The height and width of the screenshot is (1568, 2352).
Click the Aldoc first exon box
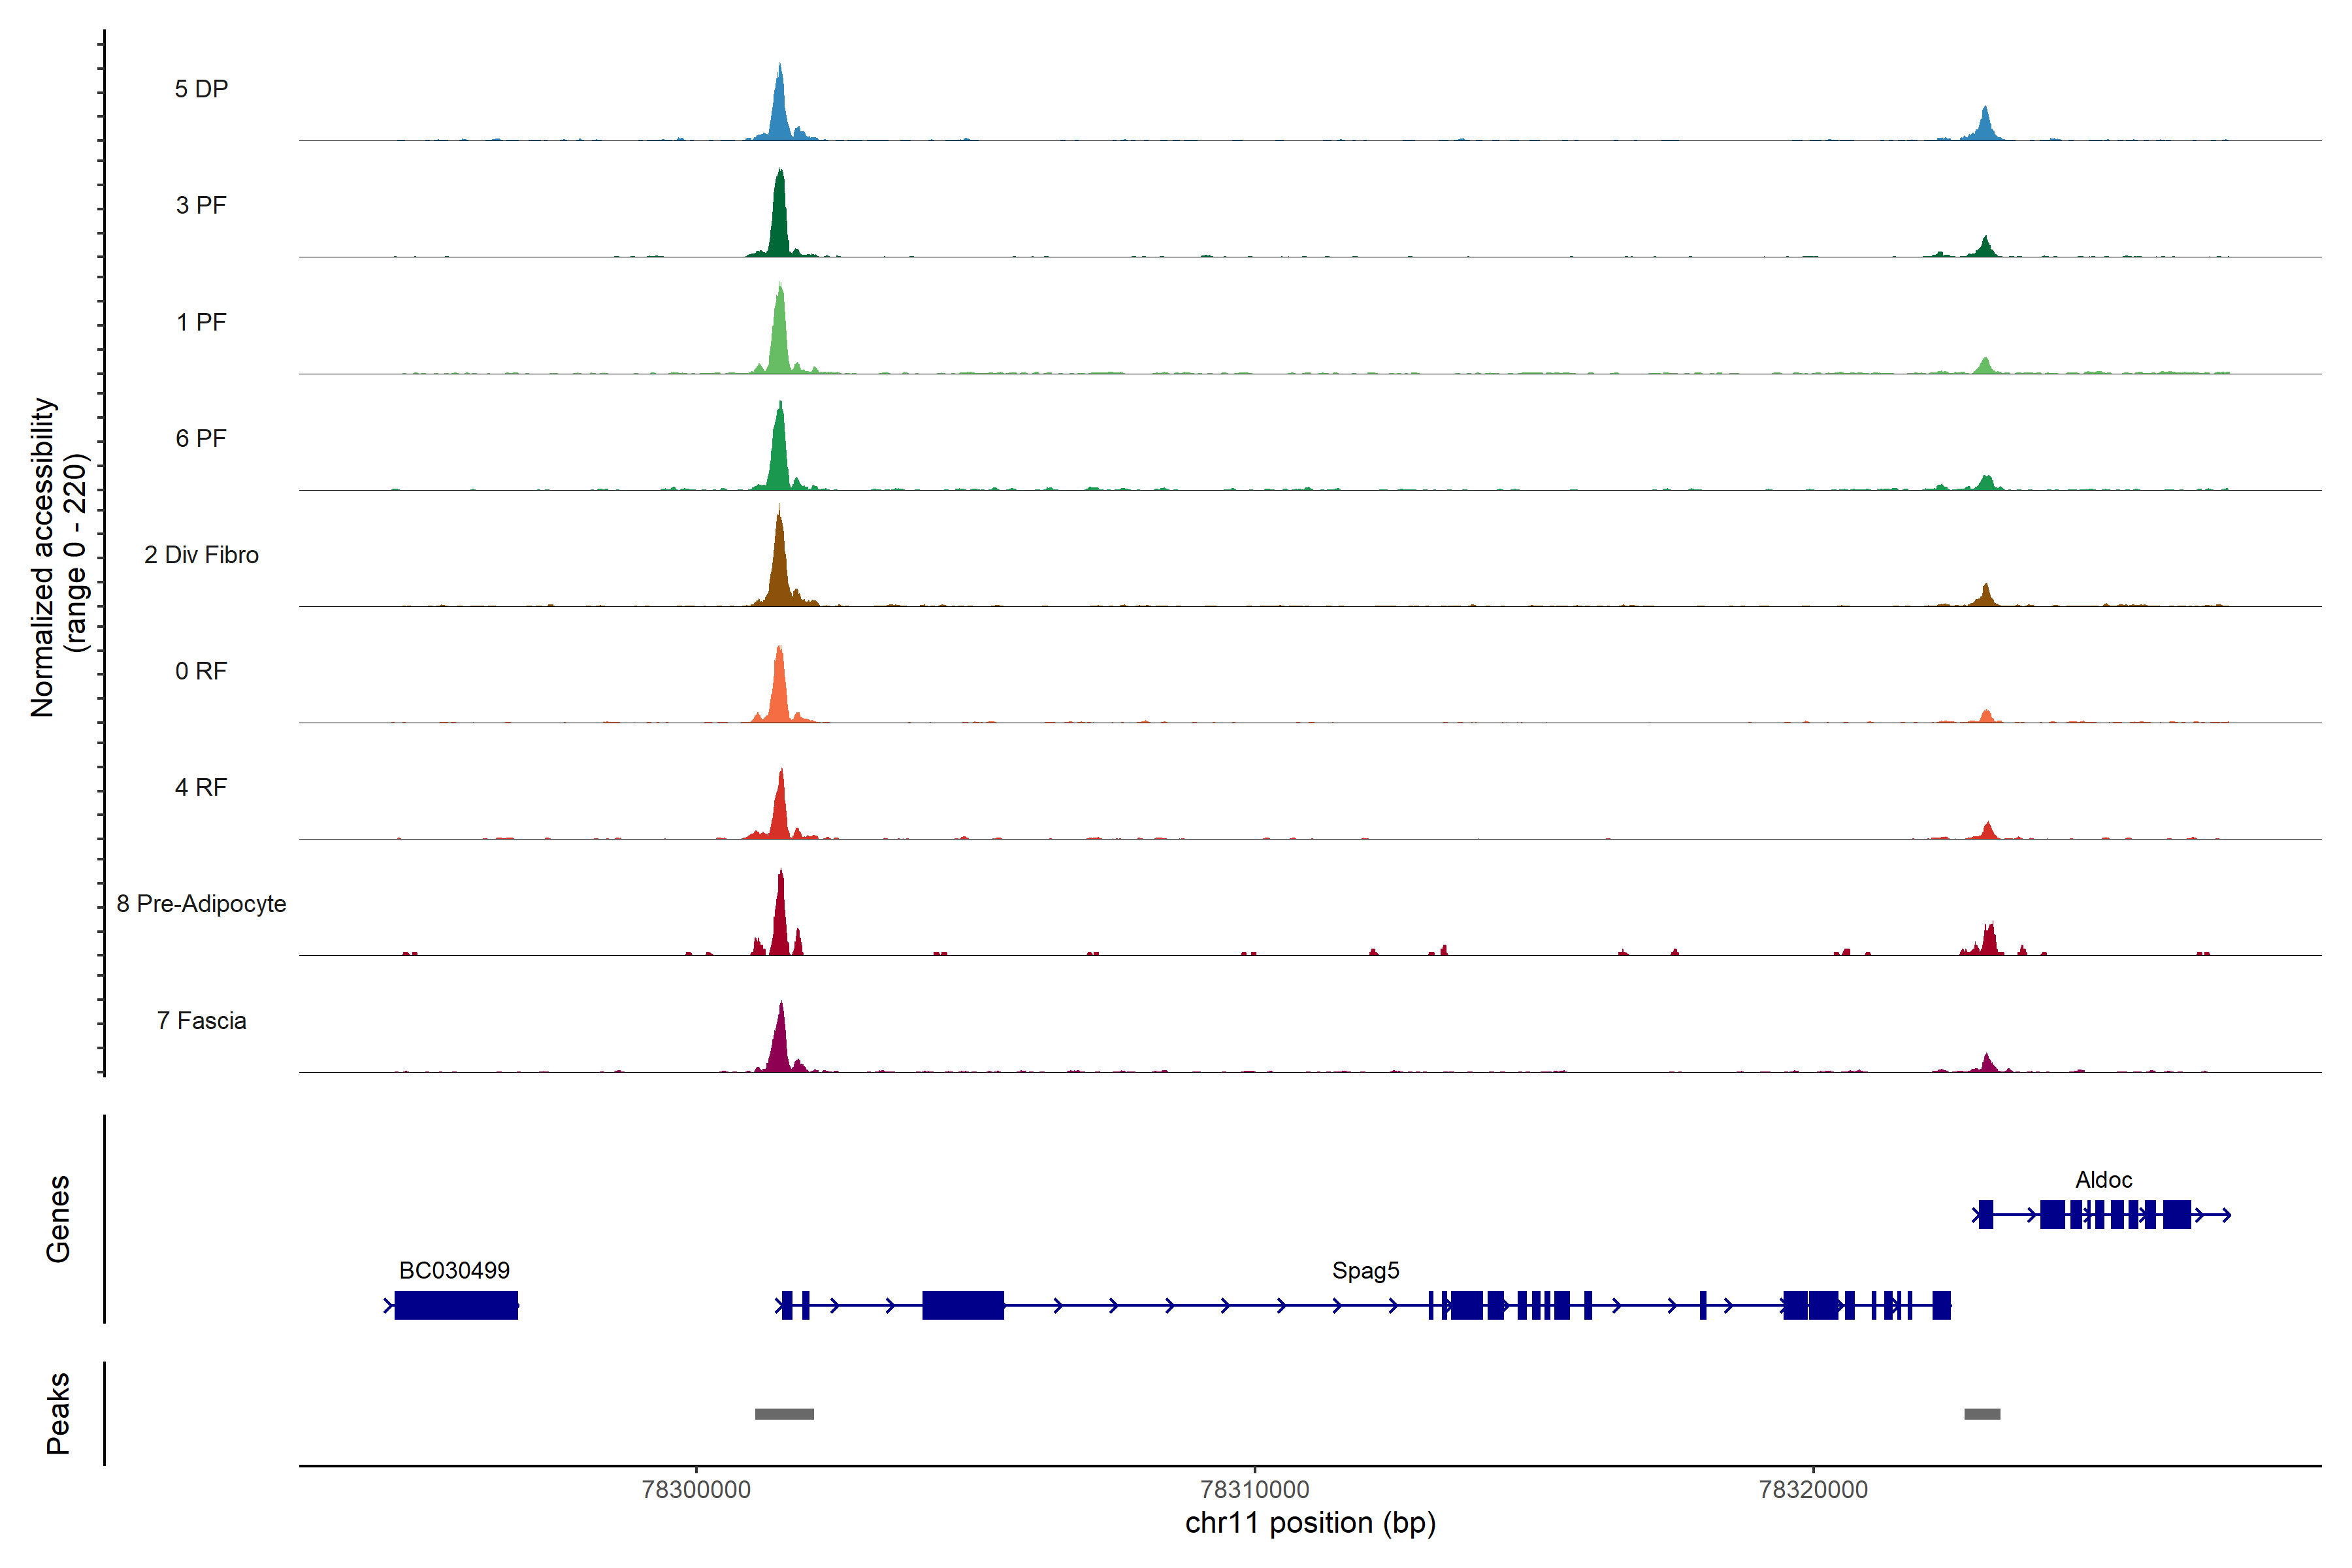point(1986,1215)
